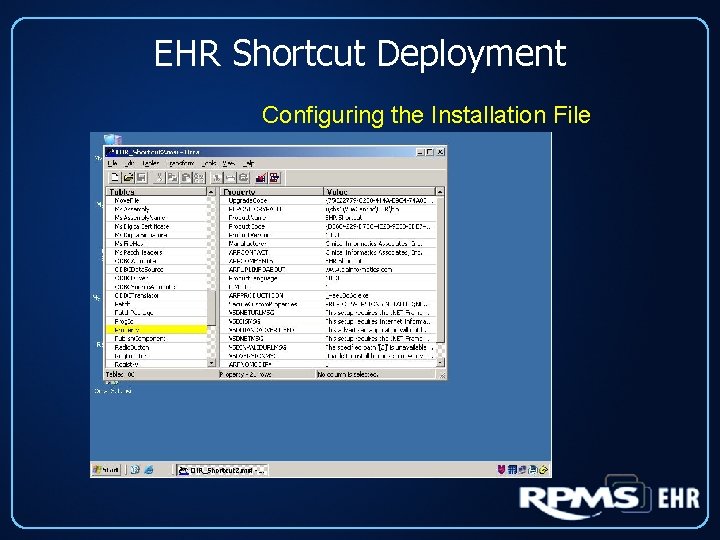
Task: Open the Tables menu
Action: pos(150,163)
